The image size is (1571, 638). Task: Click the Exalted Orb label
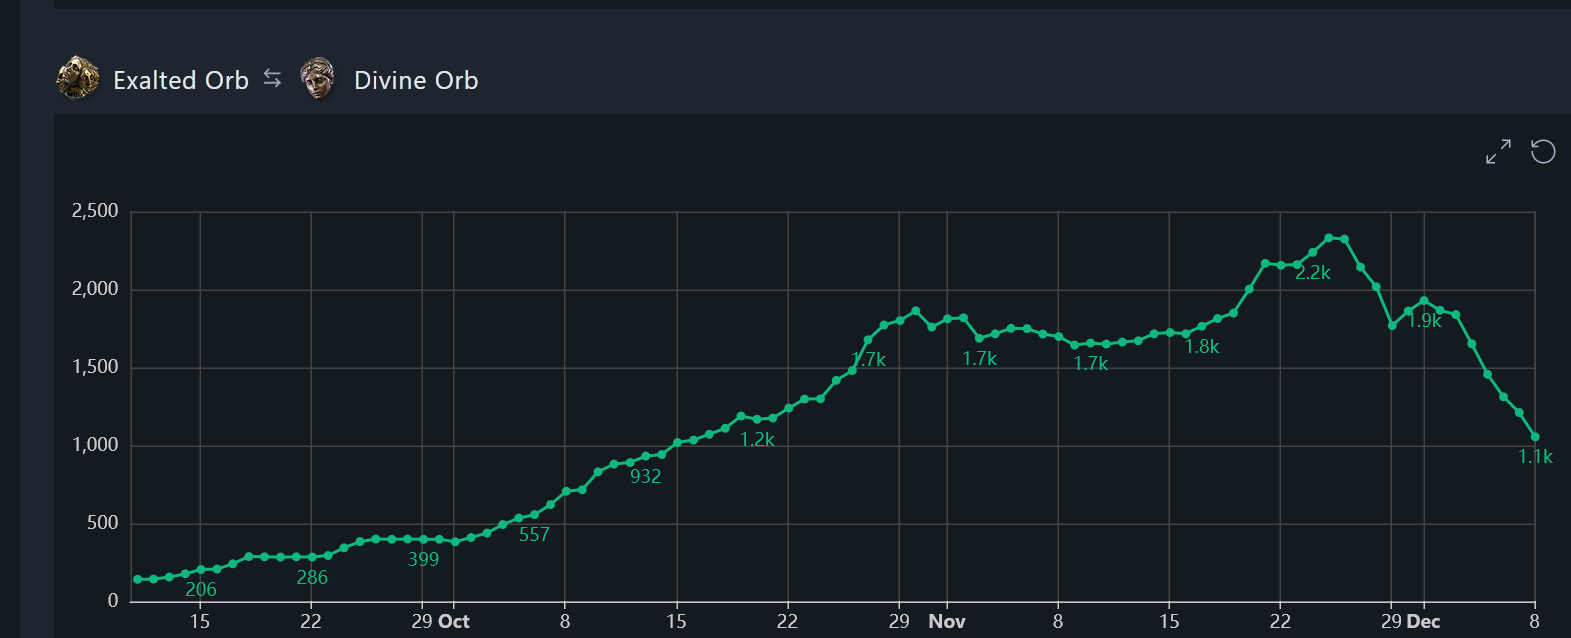181,80
